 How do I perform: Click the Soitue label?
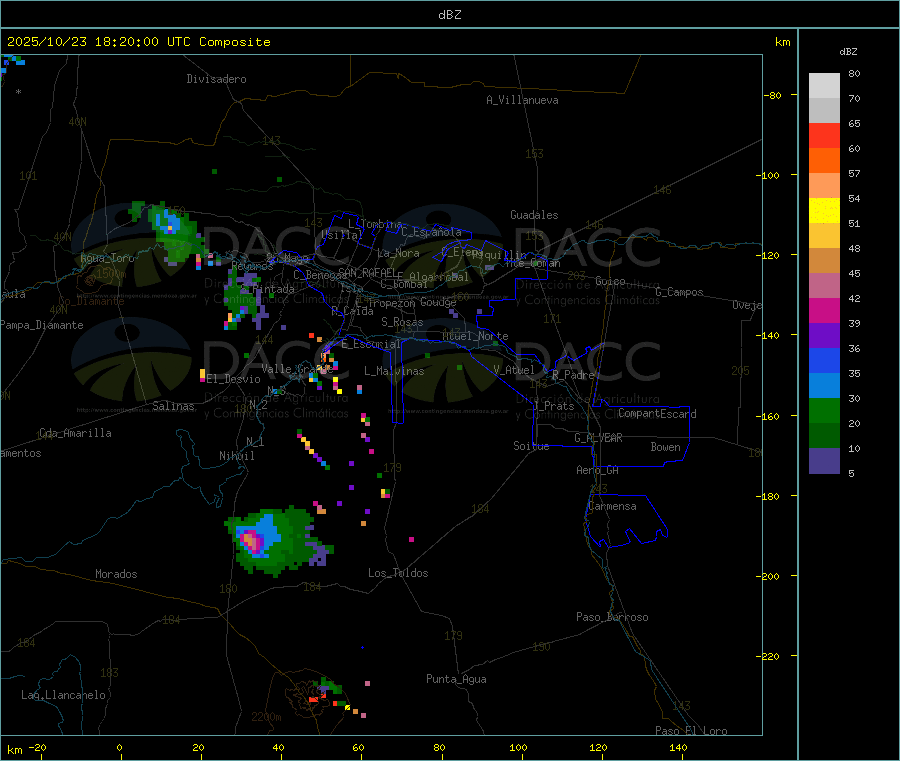[x=531, y=446]
